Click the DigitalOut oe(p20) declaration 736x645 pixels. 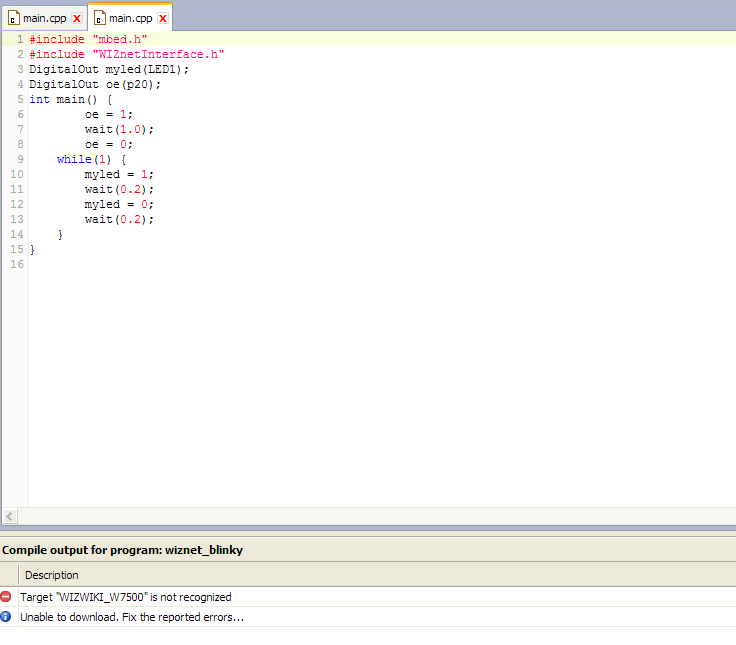point(95,84)
